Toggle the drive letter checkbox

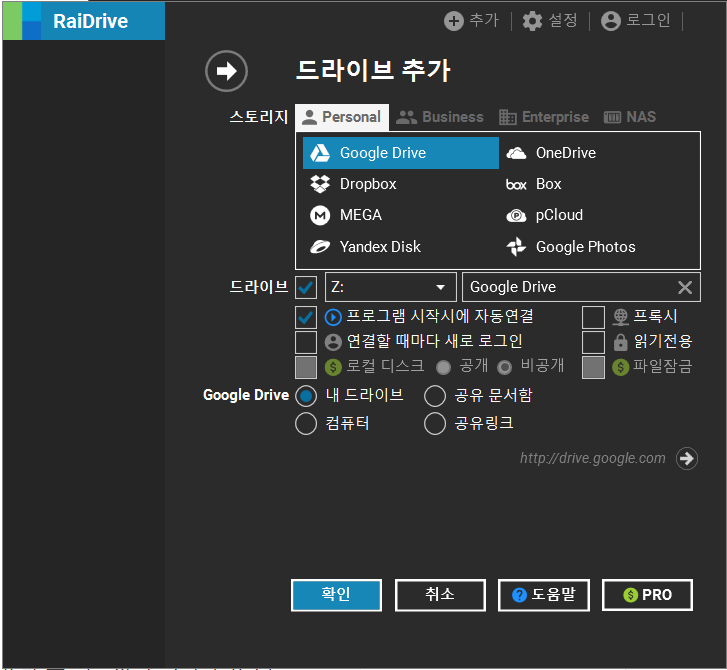[x=306, y=288]
